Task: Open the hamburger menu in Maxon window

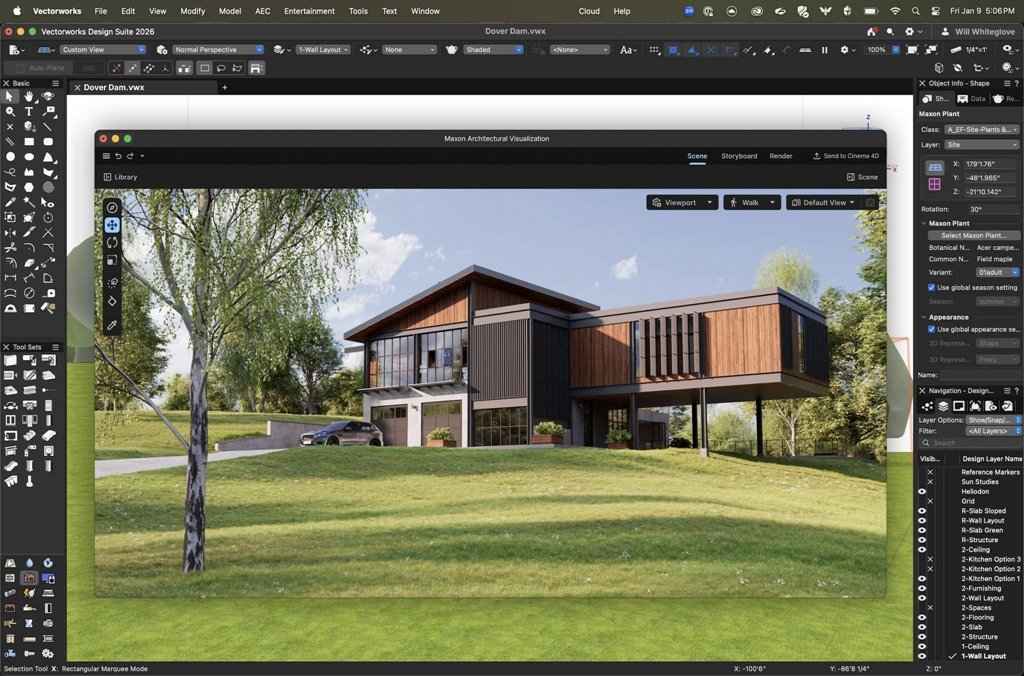Action: pos(106,156)
